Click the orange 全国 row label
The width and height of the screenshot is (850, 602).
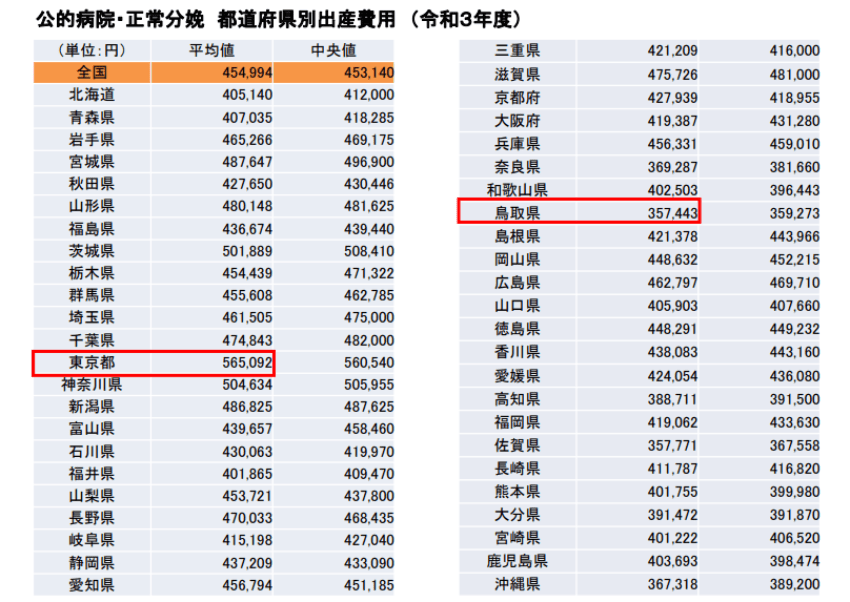click(91, 72)
